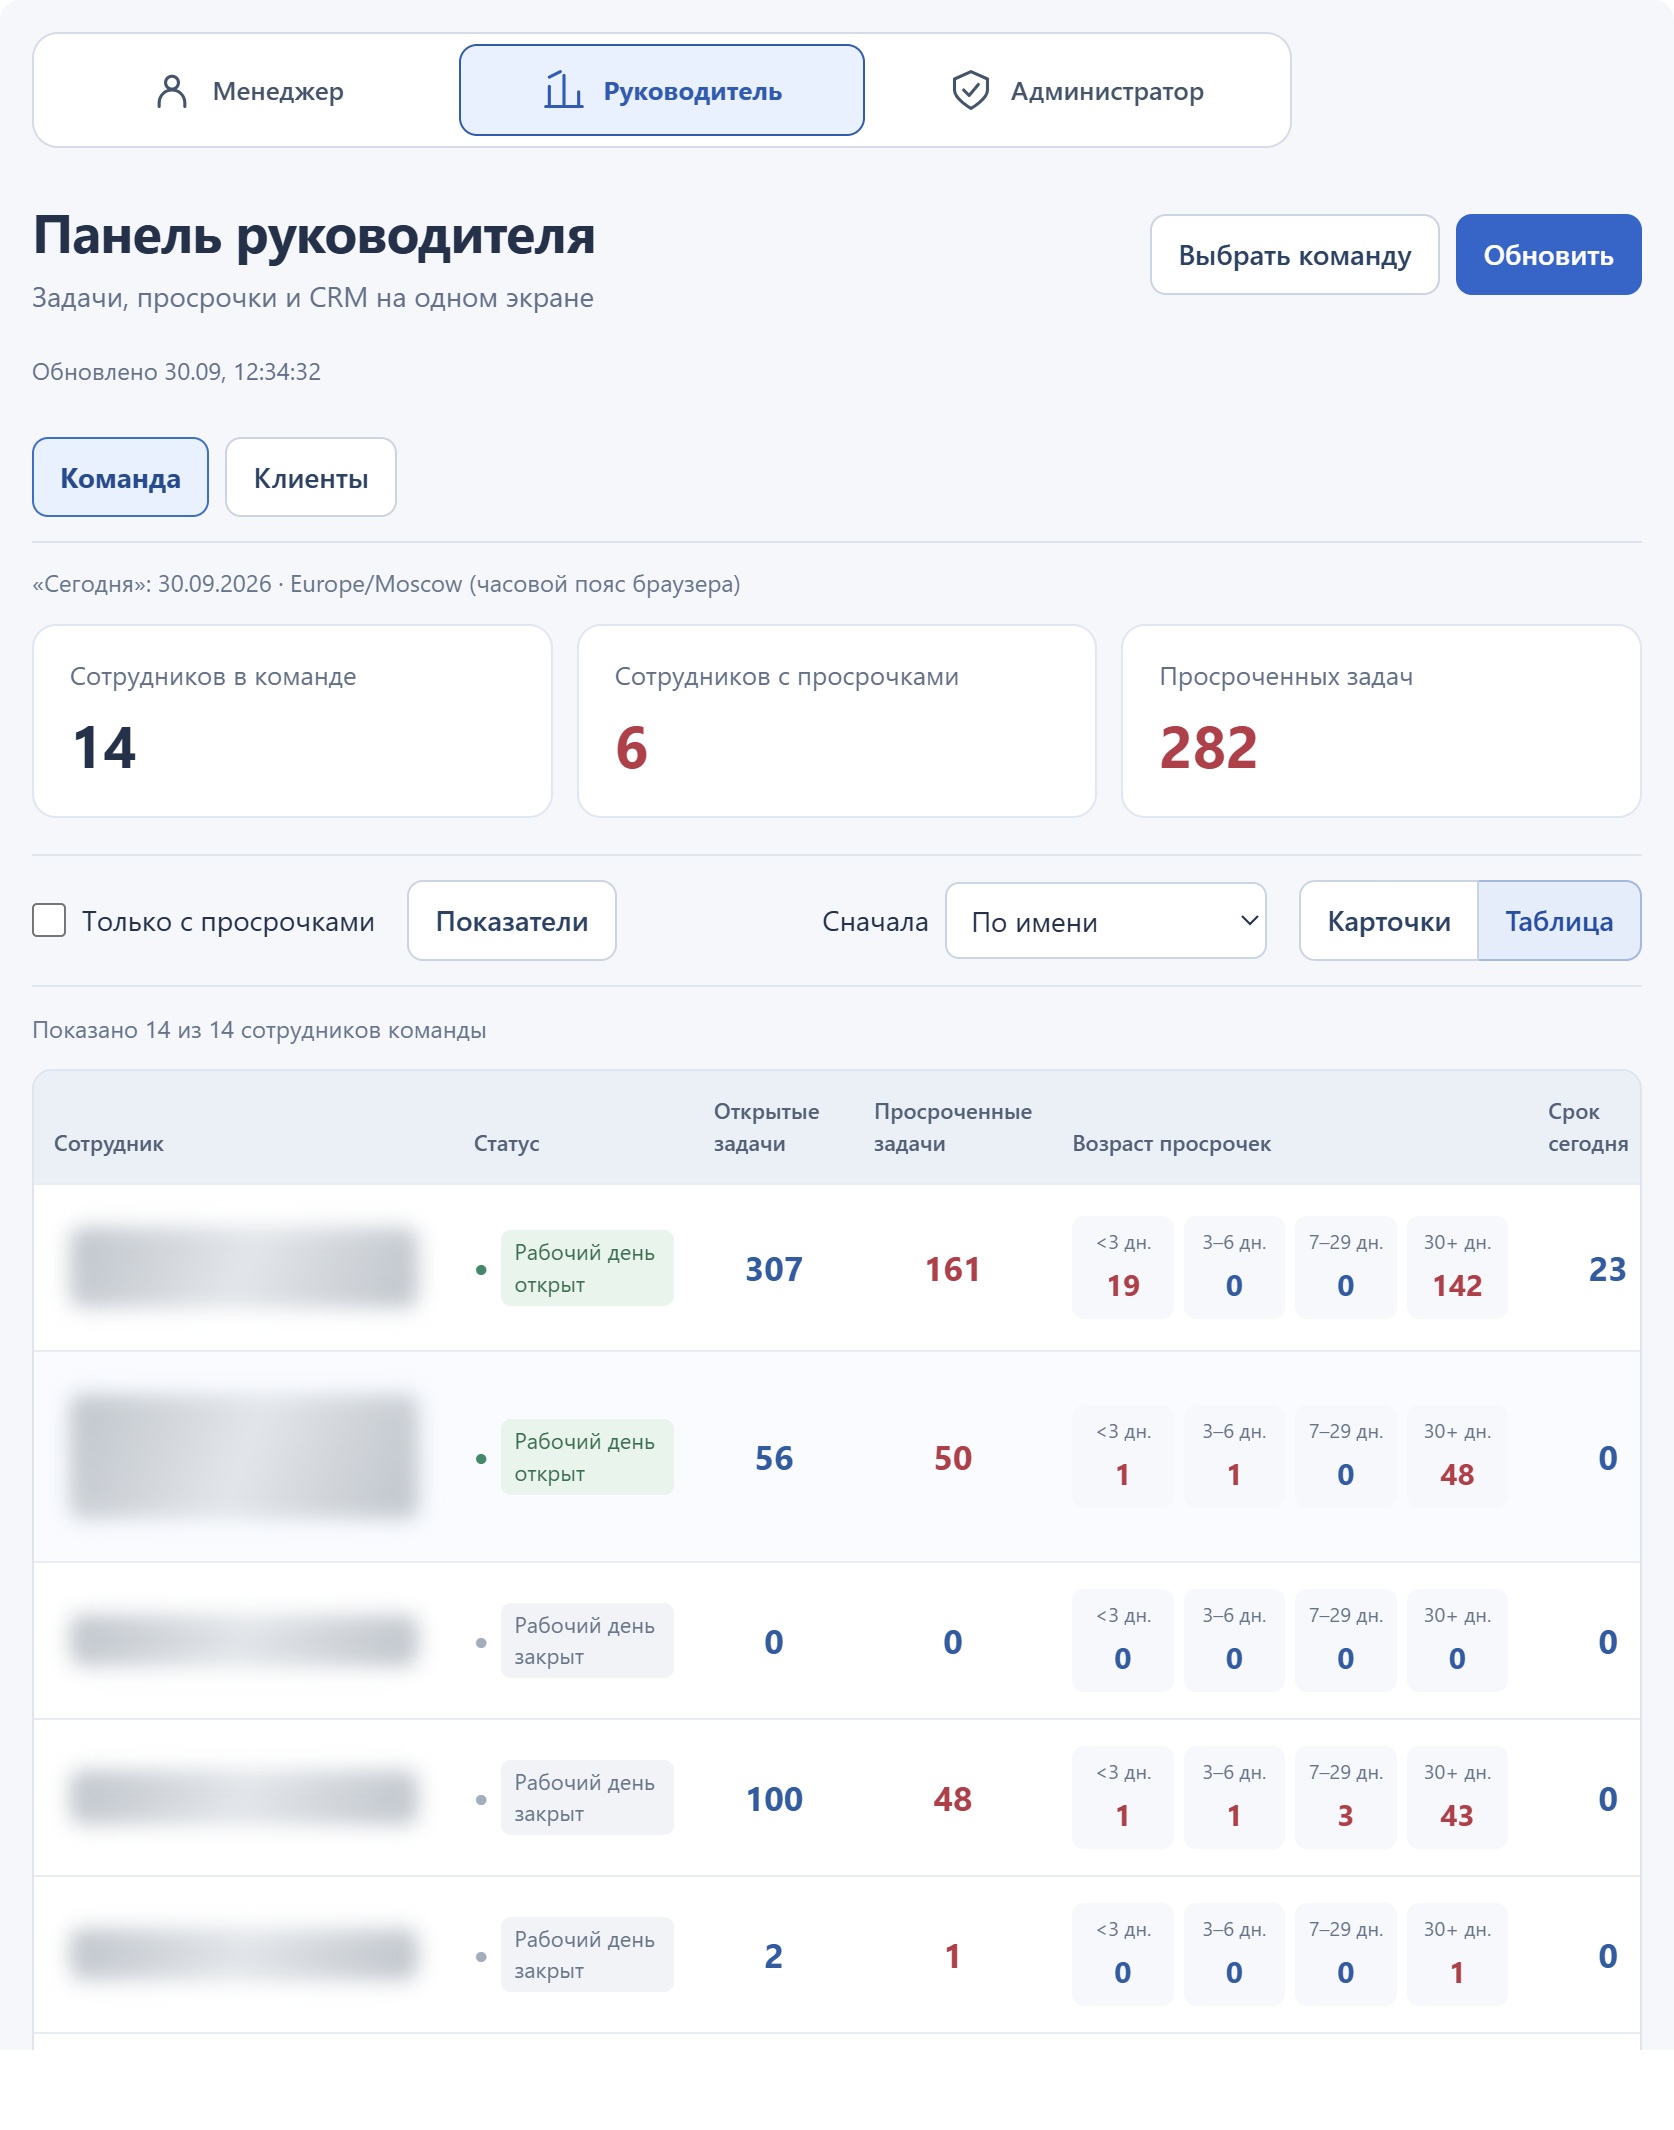The width and height of the screenshot is (1674, 2130).
Task: Open the Команда tab
Action: pyautogui.click(x=120, y=478)
